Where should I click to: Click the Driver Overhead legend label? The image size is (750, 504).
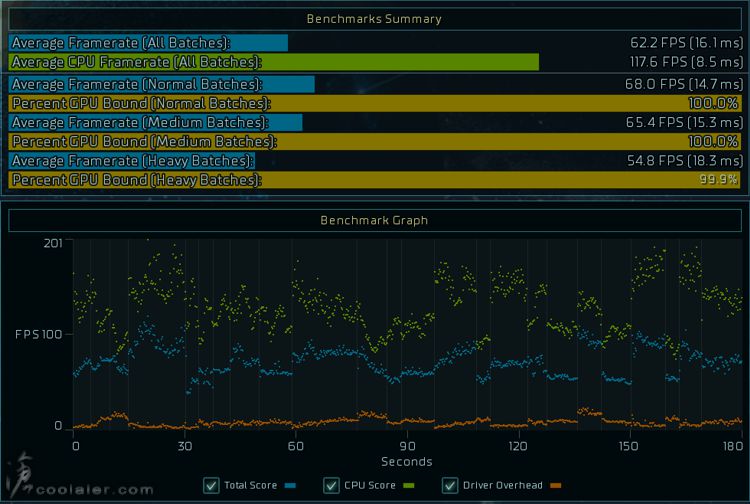point(503,485)
